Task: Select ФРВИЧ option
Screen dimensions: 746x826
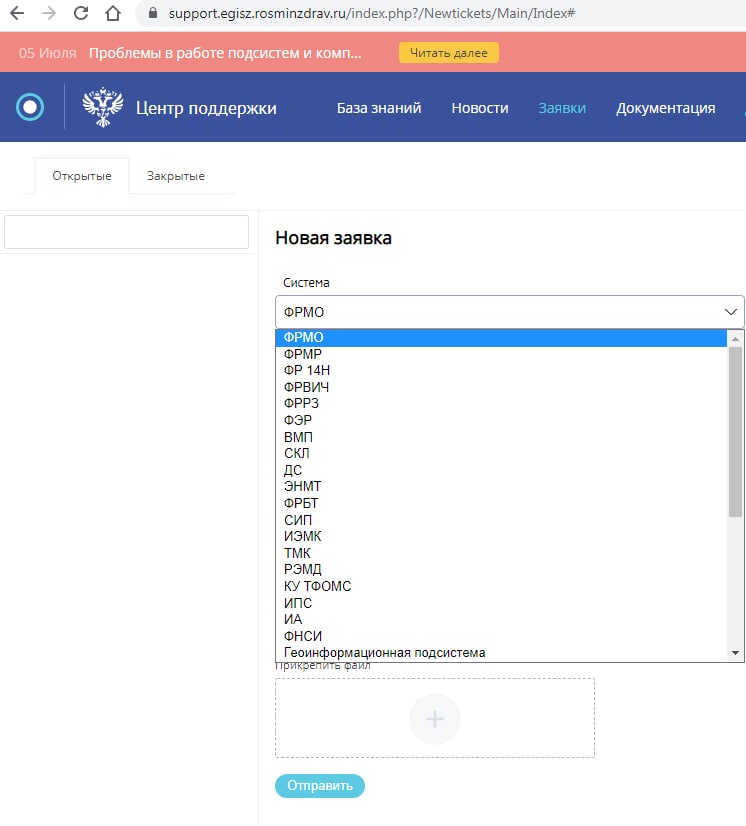Action: (x=501, y=387)
